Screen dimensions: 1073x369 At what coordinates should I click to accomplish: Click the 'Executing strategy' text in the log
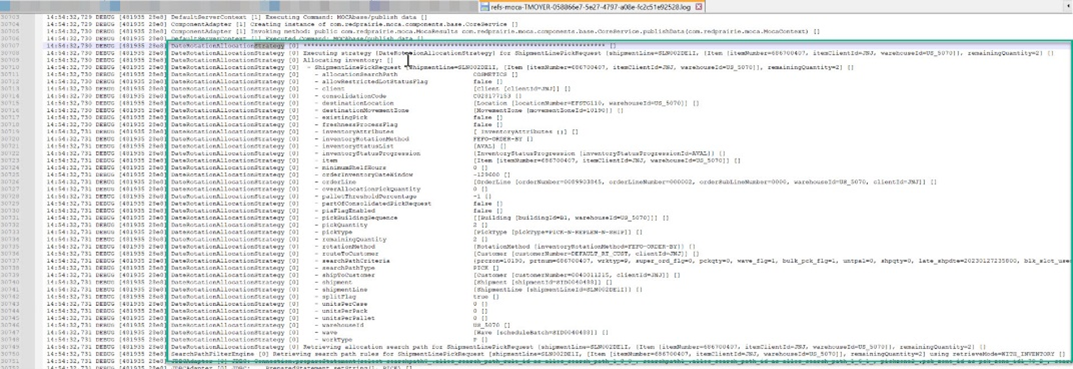338,53
